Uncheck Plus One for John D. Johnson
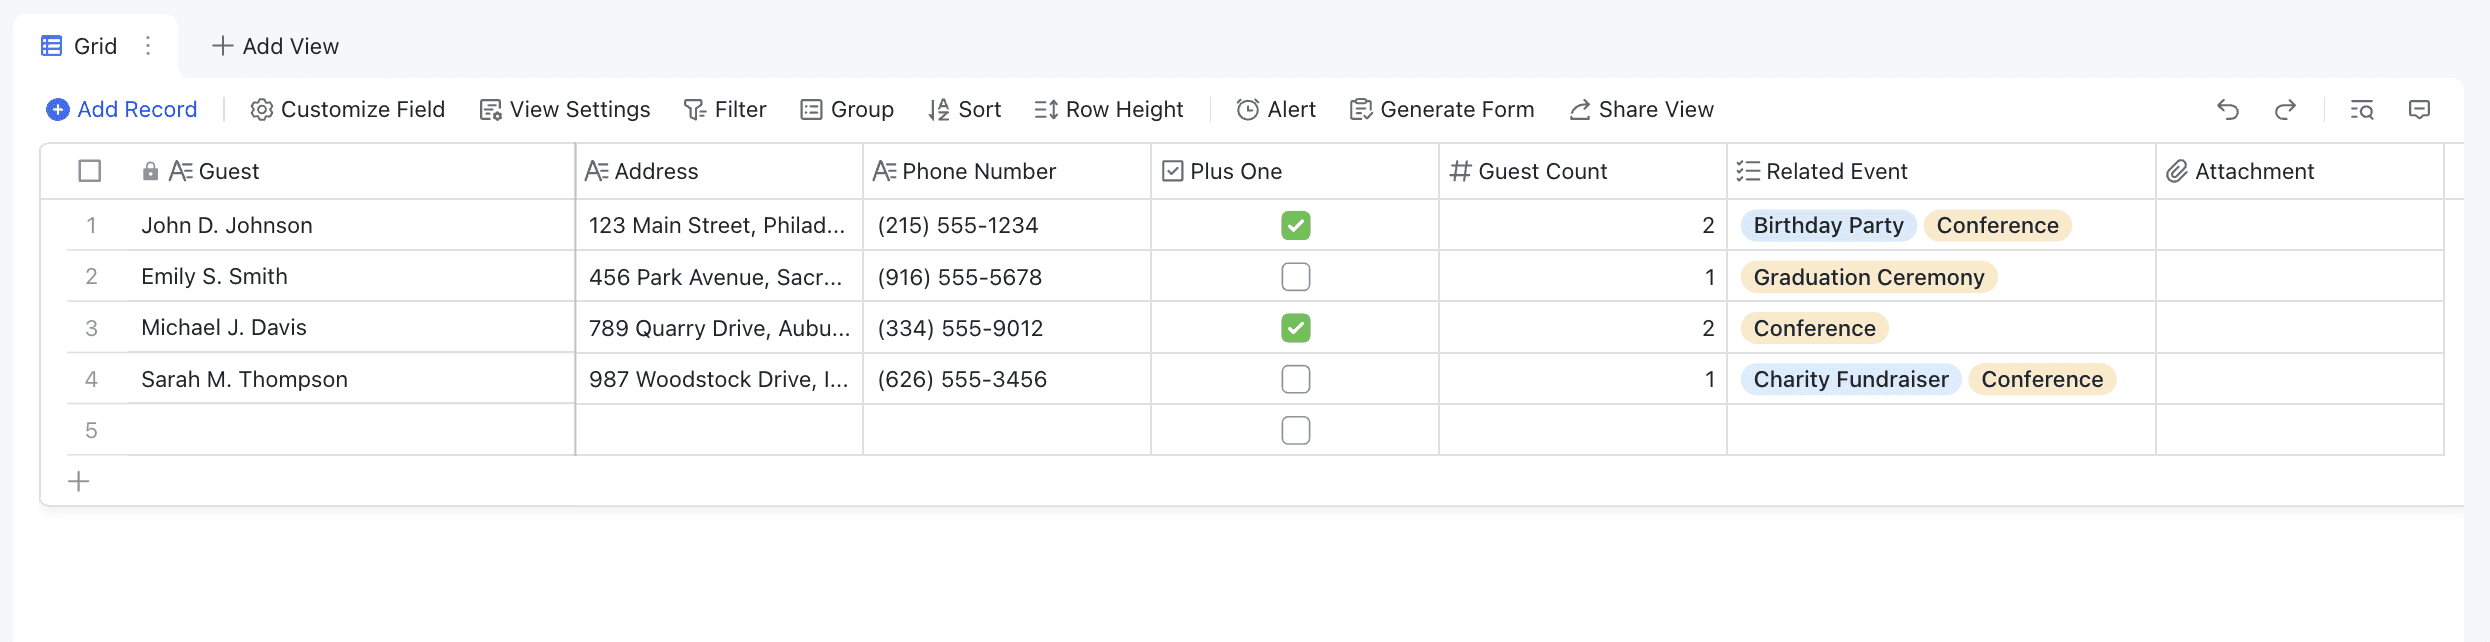Image resolution: width=2490 pixels, height=642 pixels. pos(1295,226)
